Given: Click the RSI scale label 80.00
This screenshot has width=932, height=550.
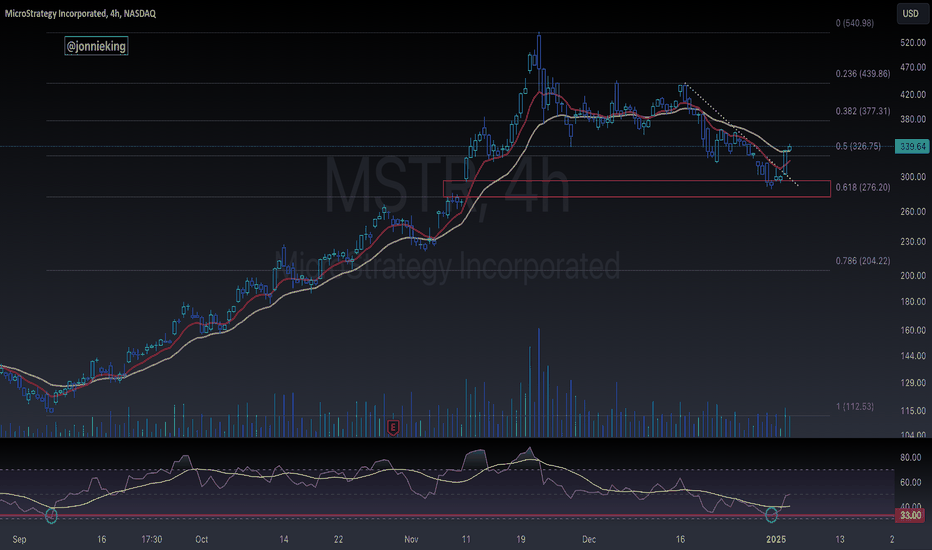Looking at the screenshot, I should tap(911, 458).
